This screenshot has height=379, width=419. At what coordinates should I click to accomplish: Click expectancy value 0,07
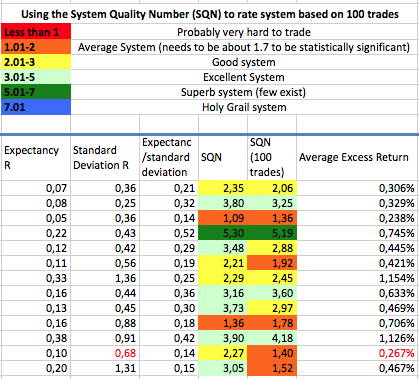pyautogui.click(x=36, y=188)
